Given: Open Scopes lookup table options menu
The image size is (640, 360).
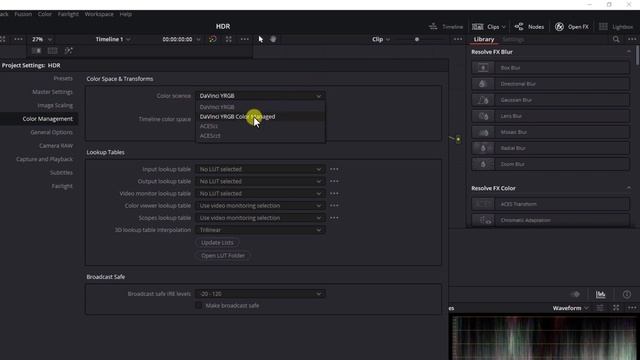Looking at the screenshot, I should (x=334, y=218).
